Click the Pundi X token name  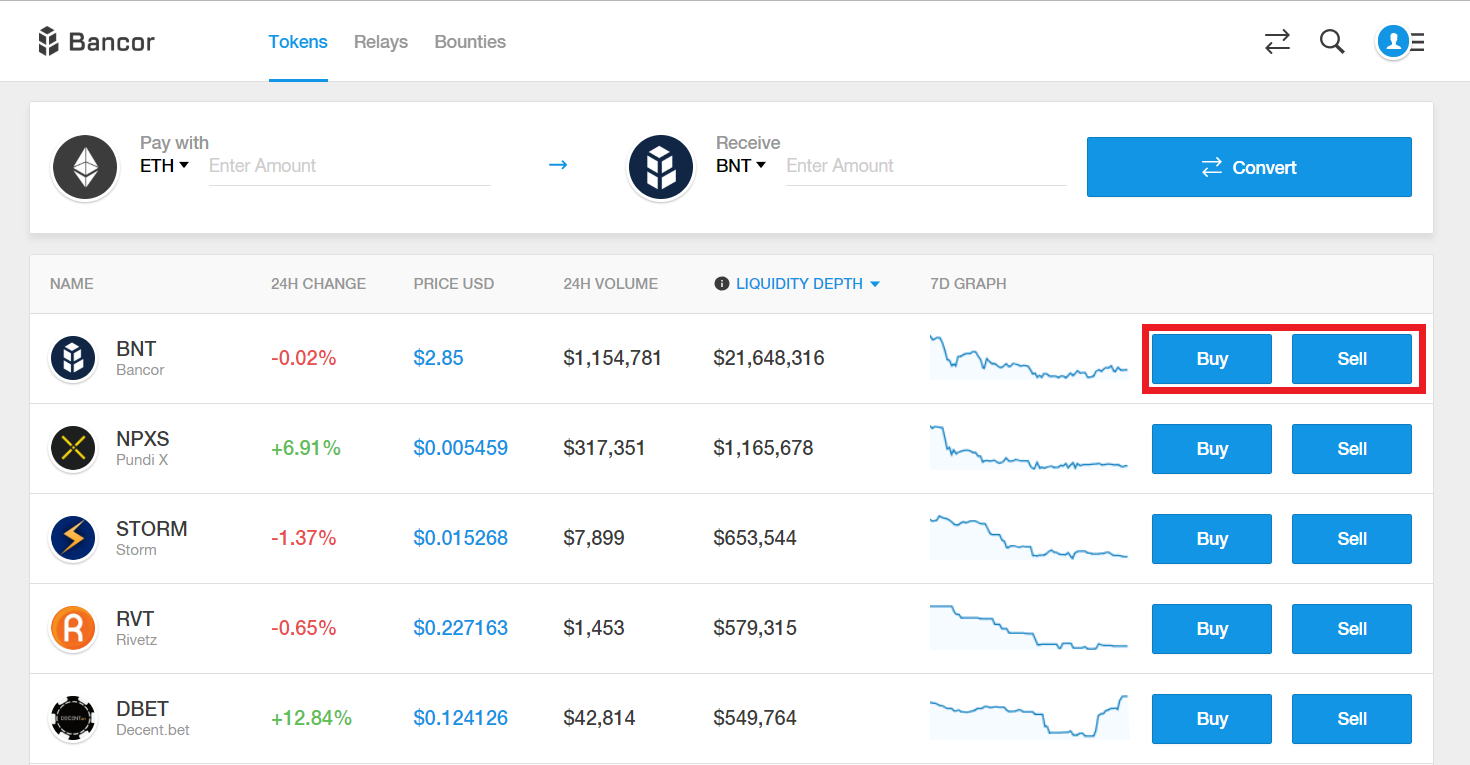142,460
